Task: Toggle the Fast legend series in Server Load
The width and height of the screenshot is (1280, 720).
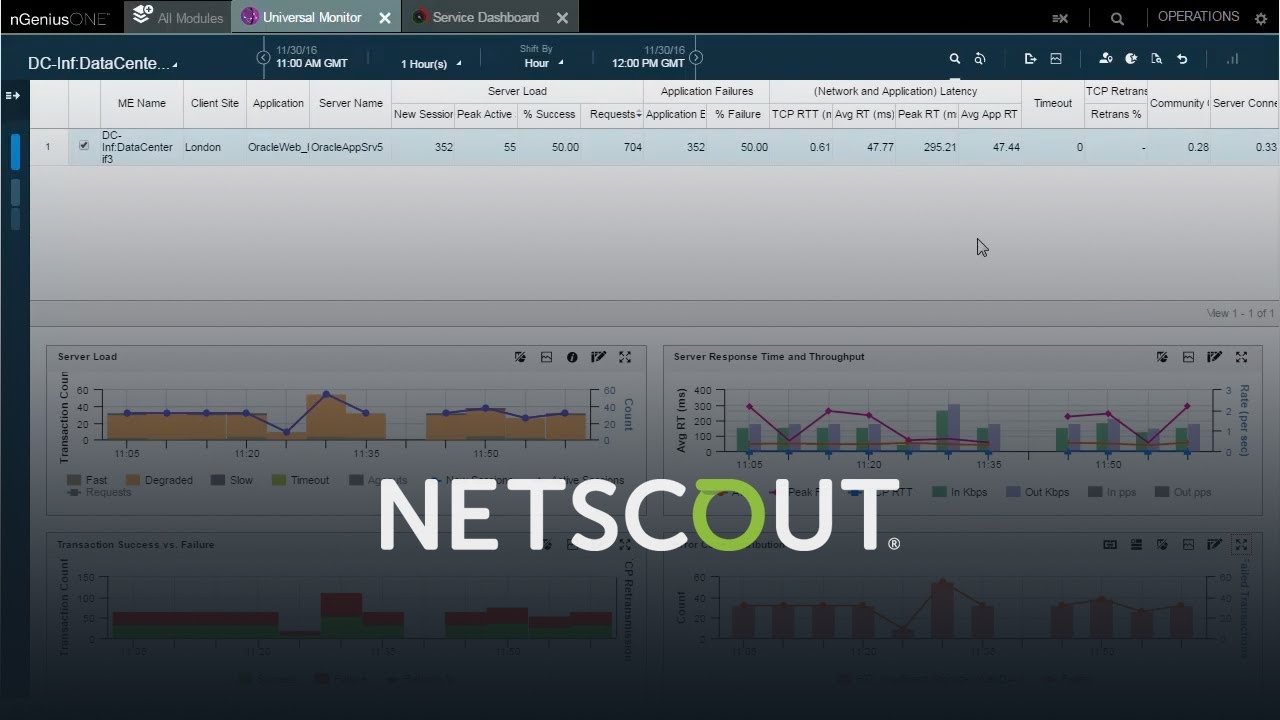Action: pyautogui.click(x=87, y=480)
